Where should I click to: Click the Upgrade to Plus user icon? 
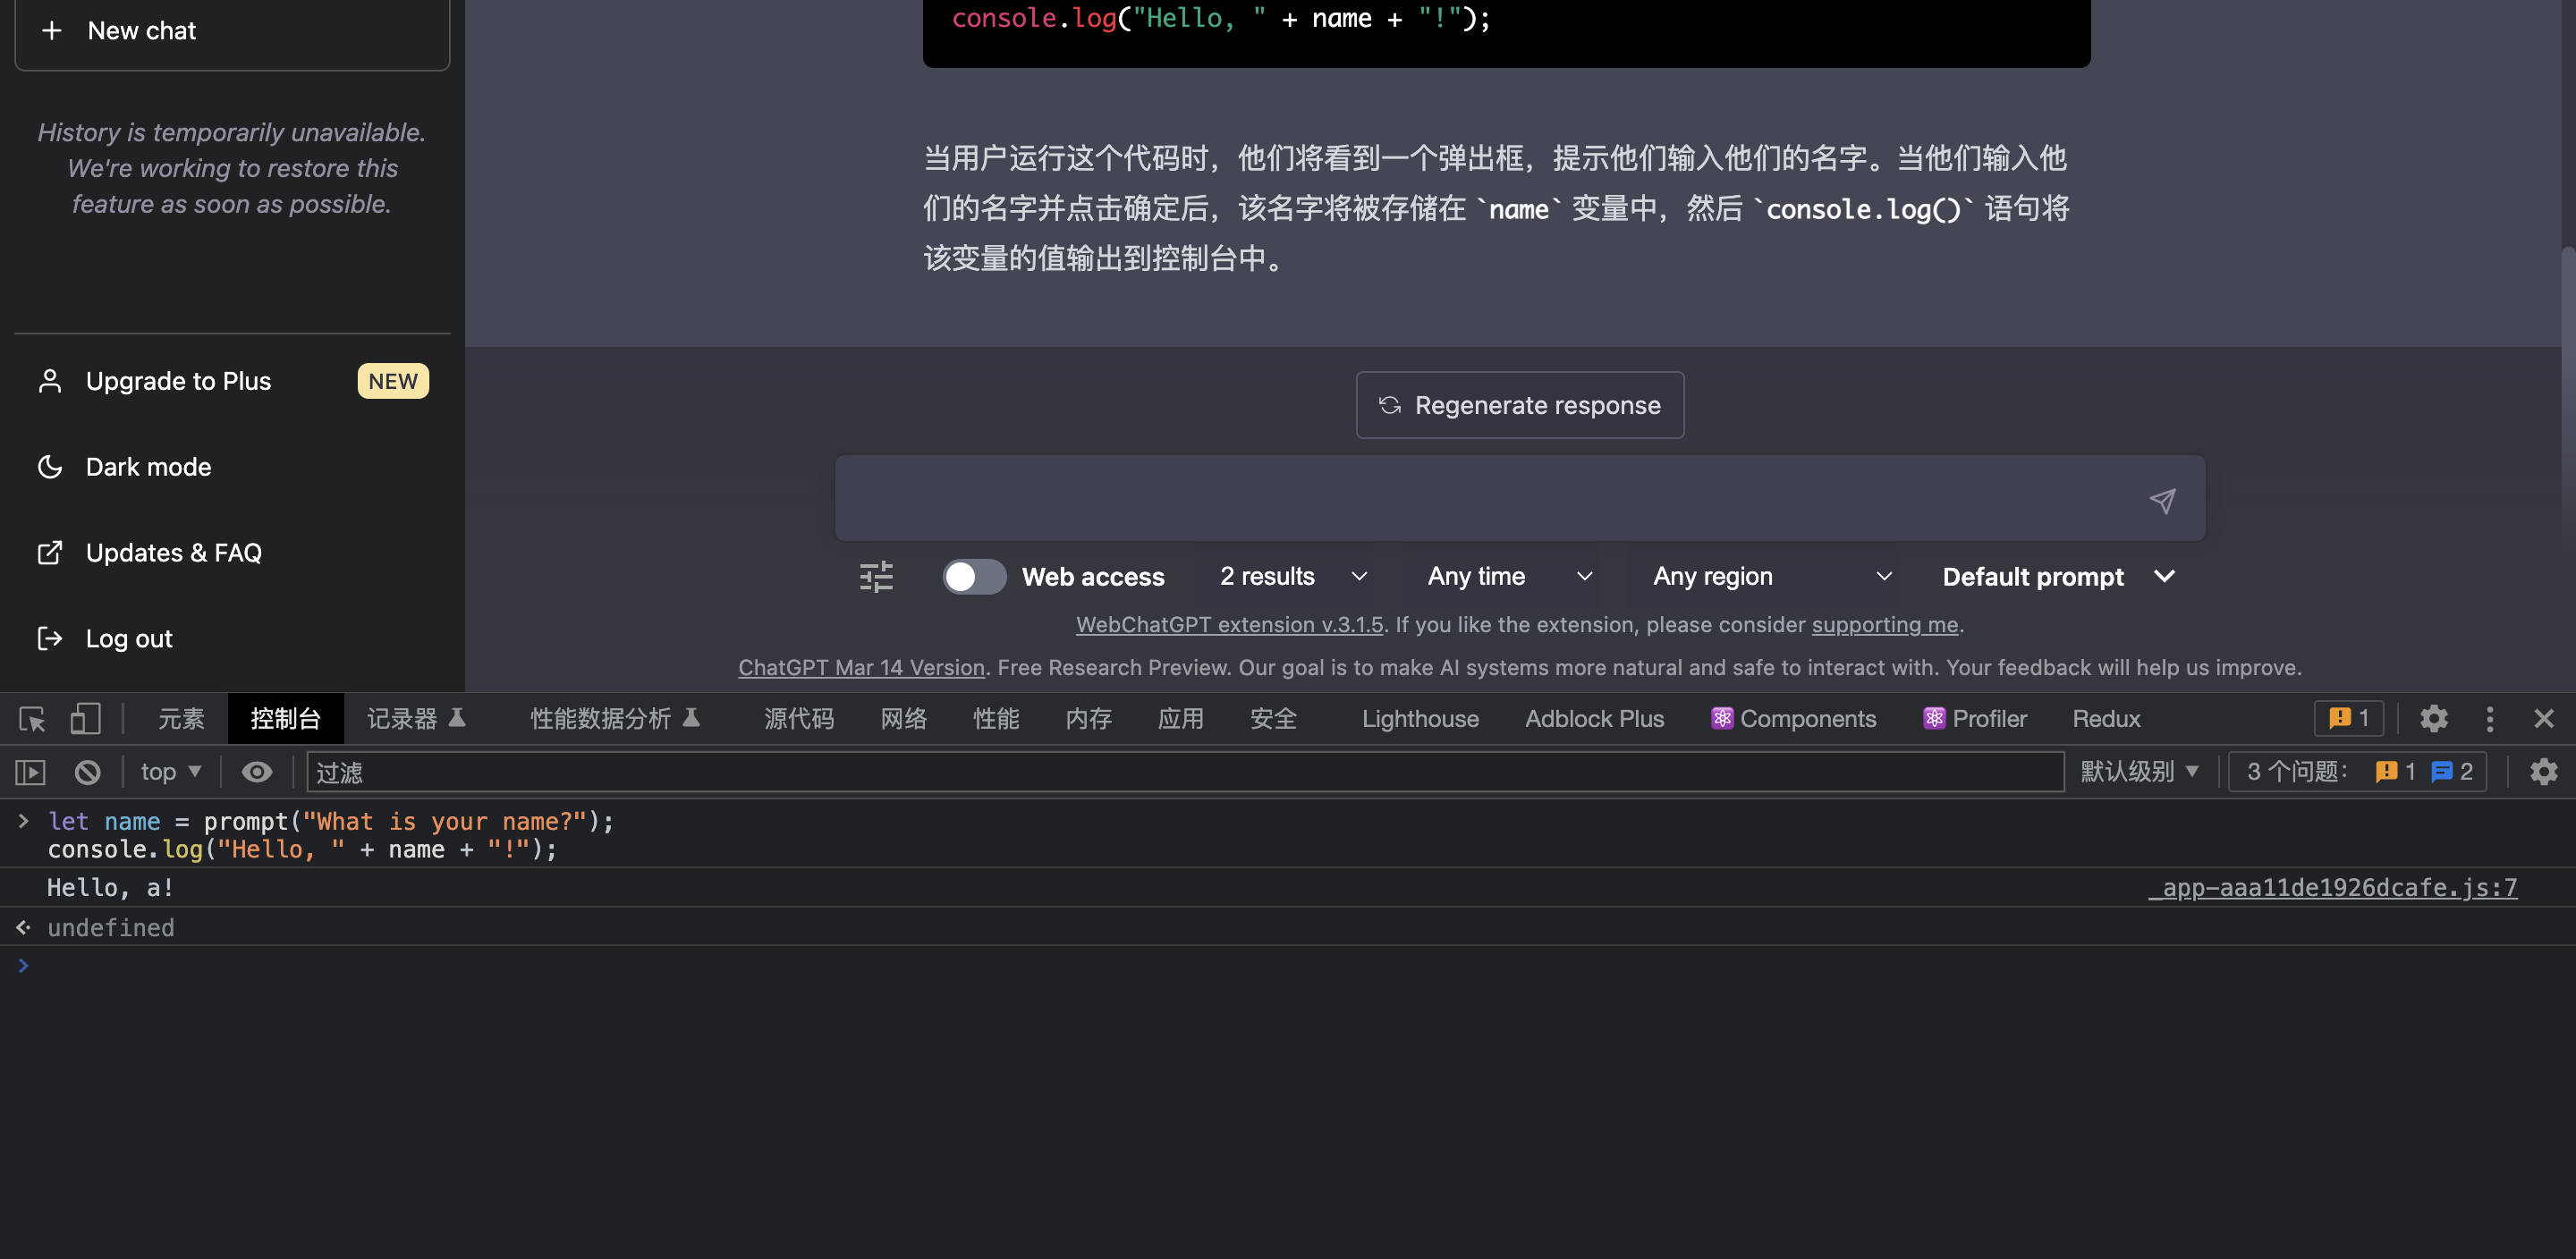tap(50, 381)
